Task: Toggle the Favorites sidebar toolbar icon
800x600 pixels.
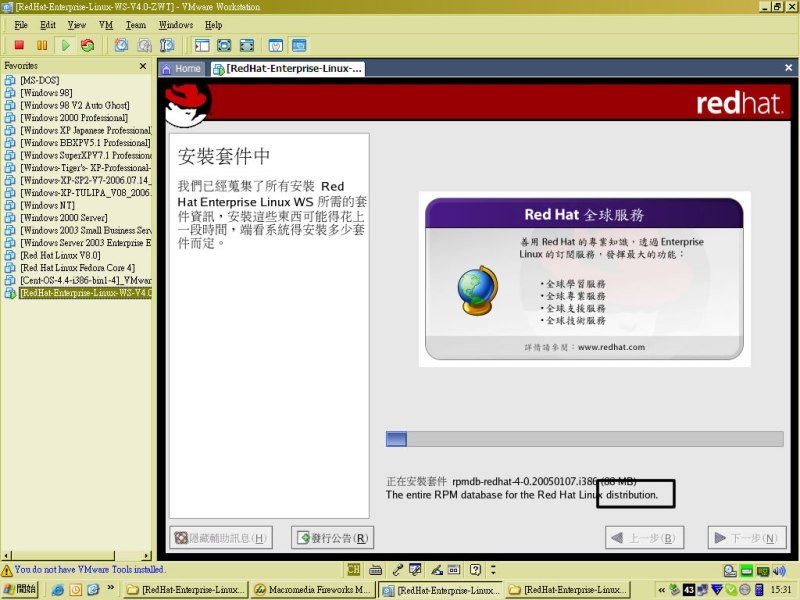Action: [202, 45]
